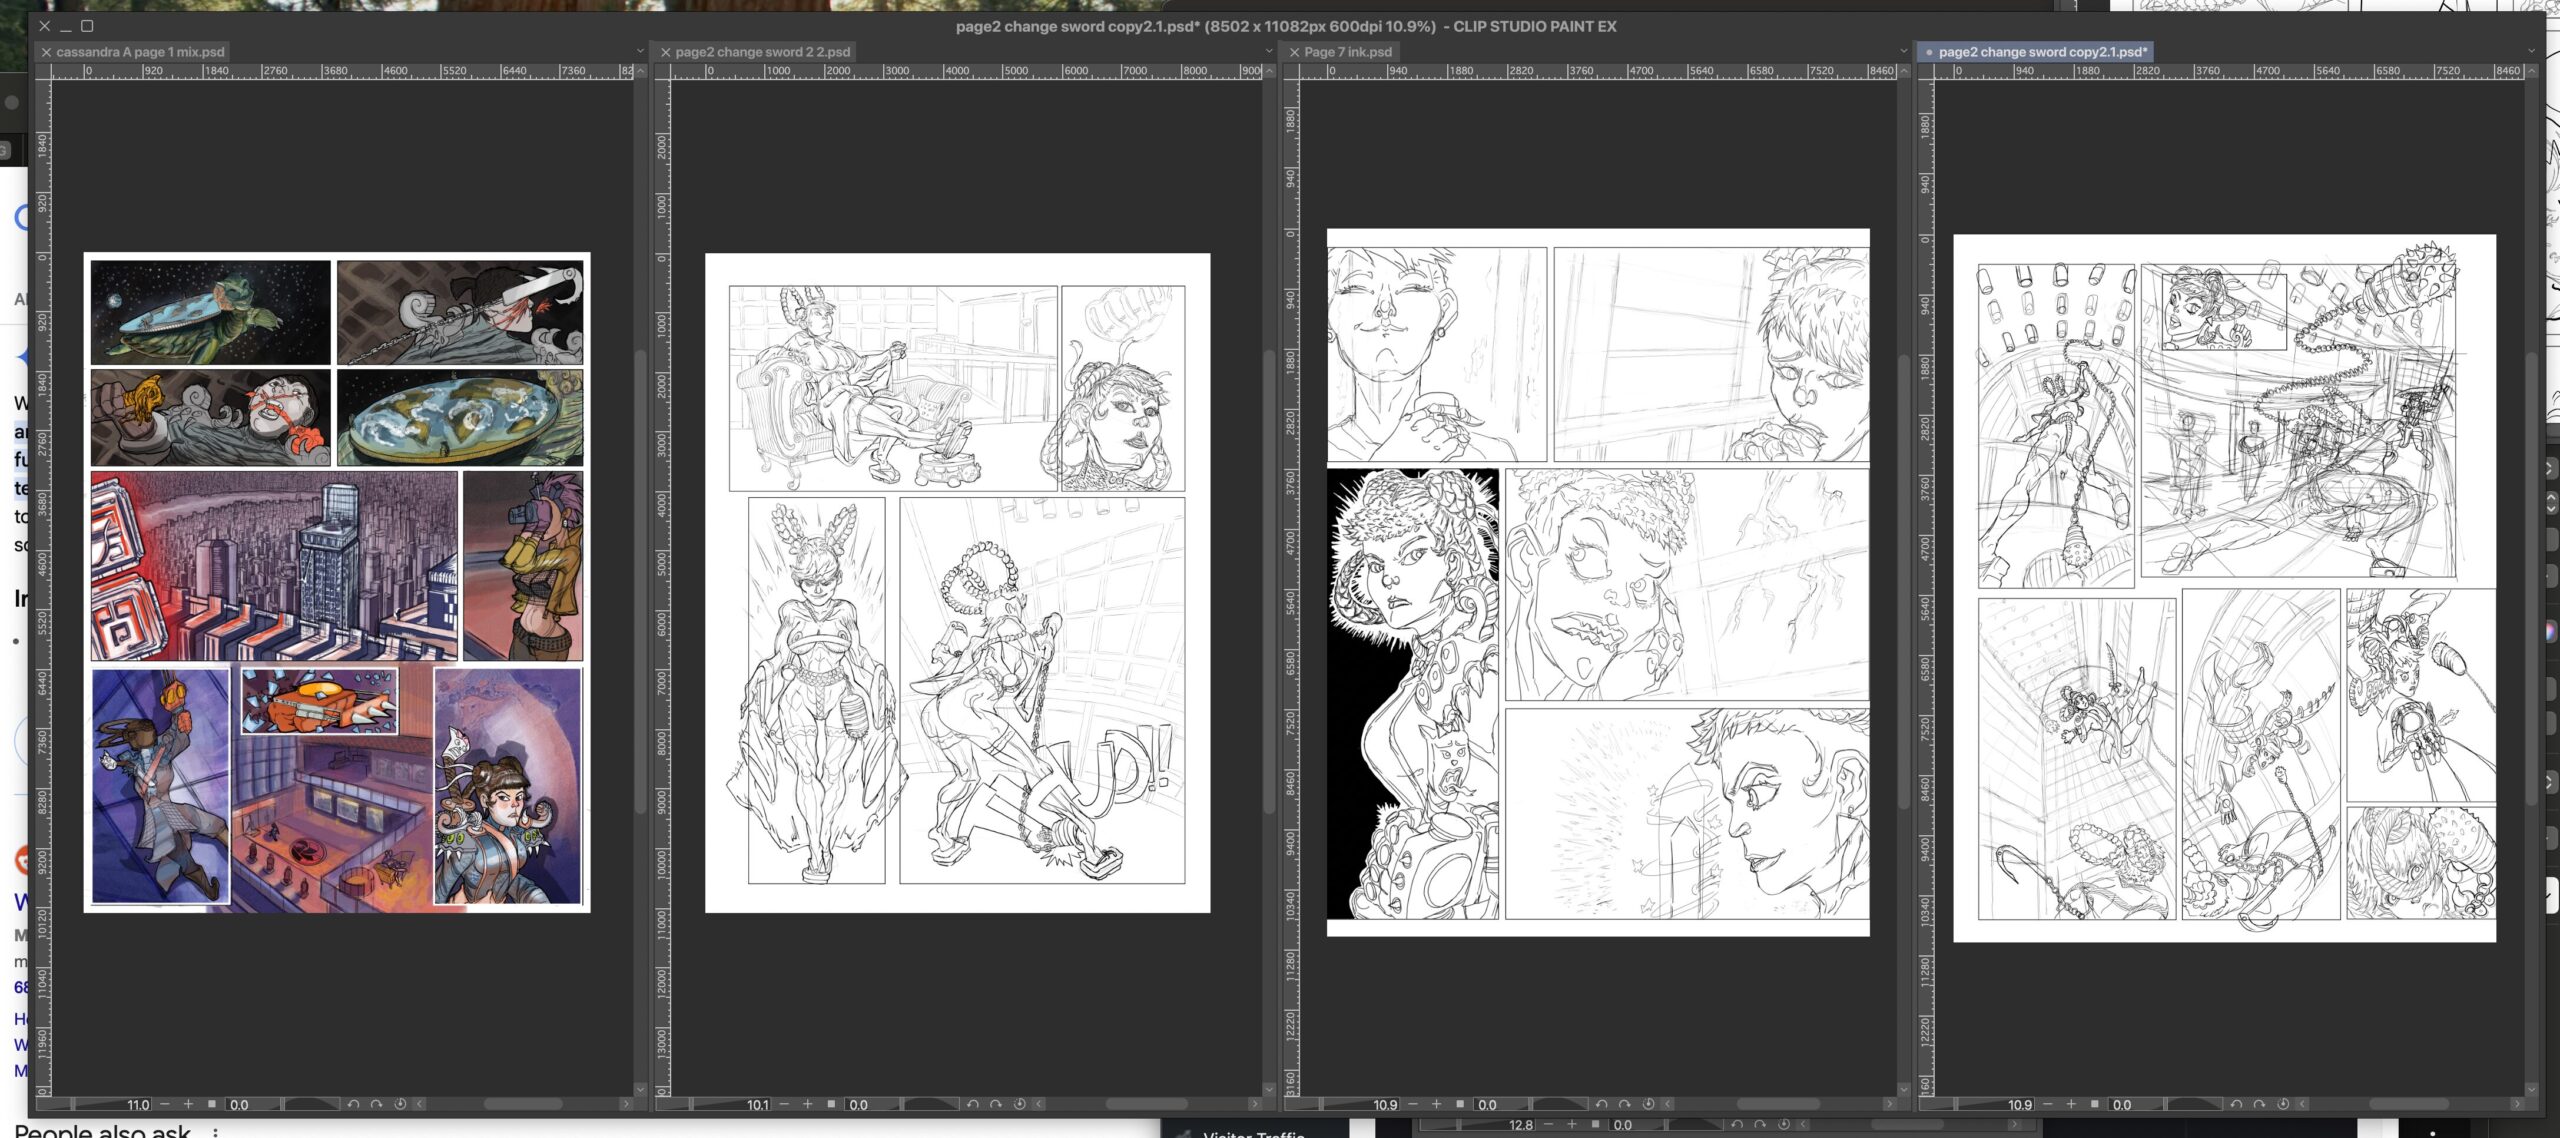Screen dimensions: 2560x1138
Task: Zoom in on page2 change sword copy2.1 canvas
Action: (2071, 1104)
